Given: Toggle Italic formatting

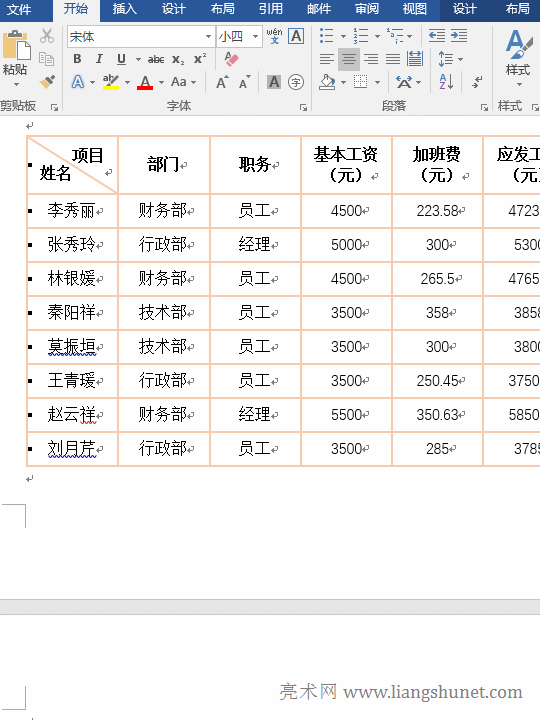Looking at the screenshot, I should click(x=99, y=59).
